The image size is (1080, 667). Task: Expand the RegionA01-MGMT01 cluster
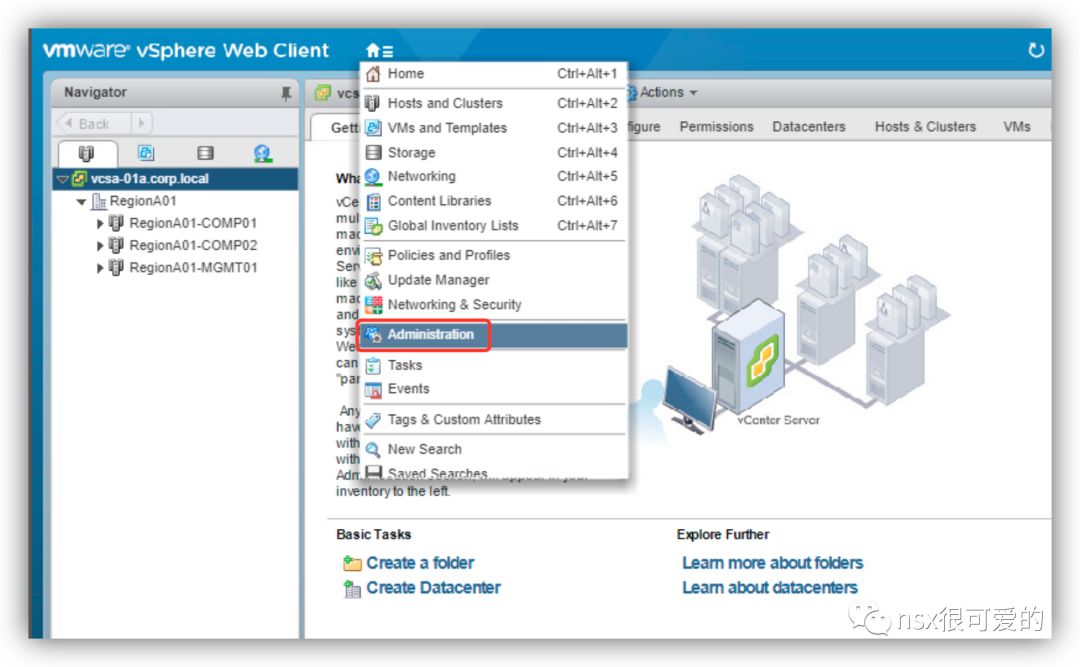[x=100, y=268]
